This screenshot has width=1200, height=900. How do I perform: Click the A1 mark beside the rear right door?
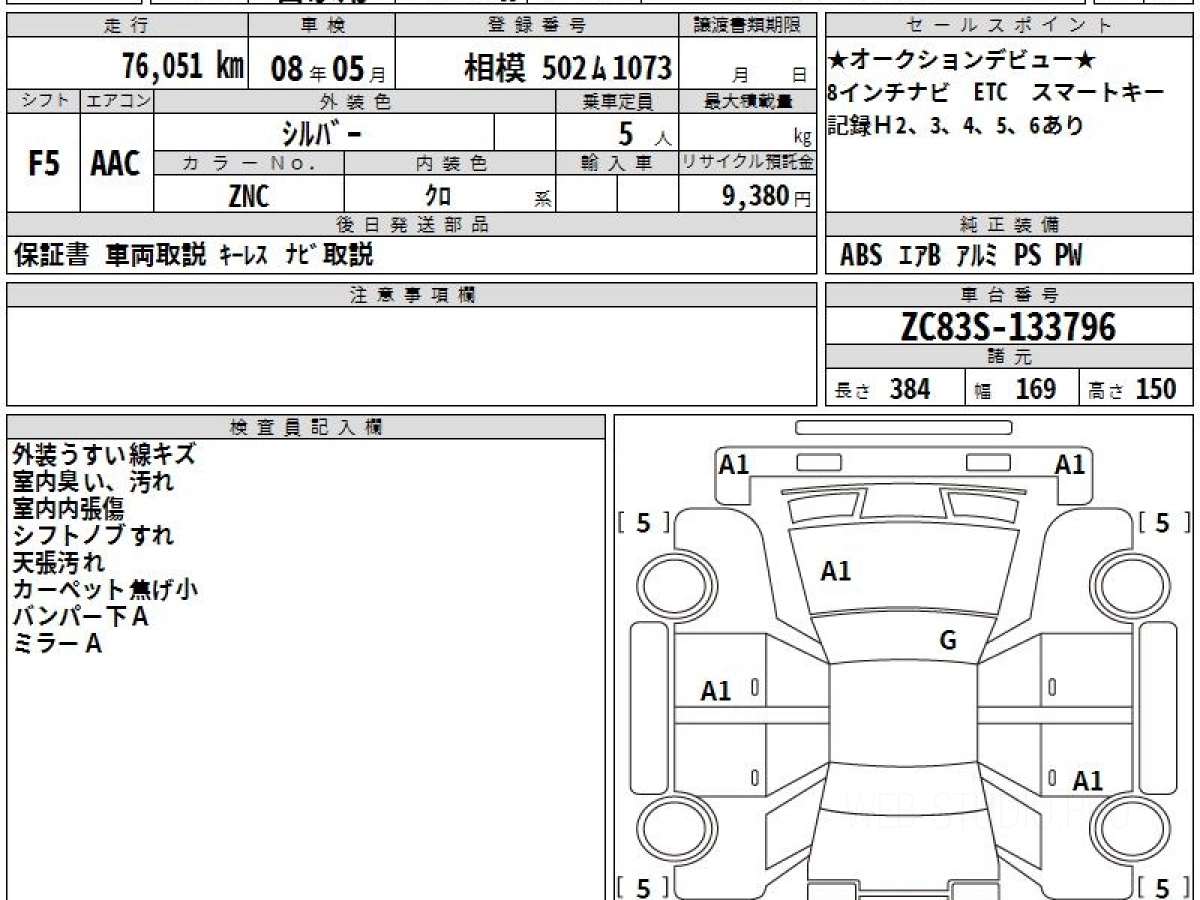(x=1087, y=781)
